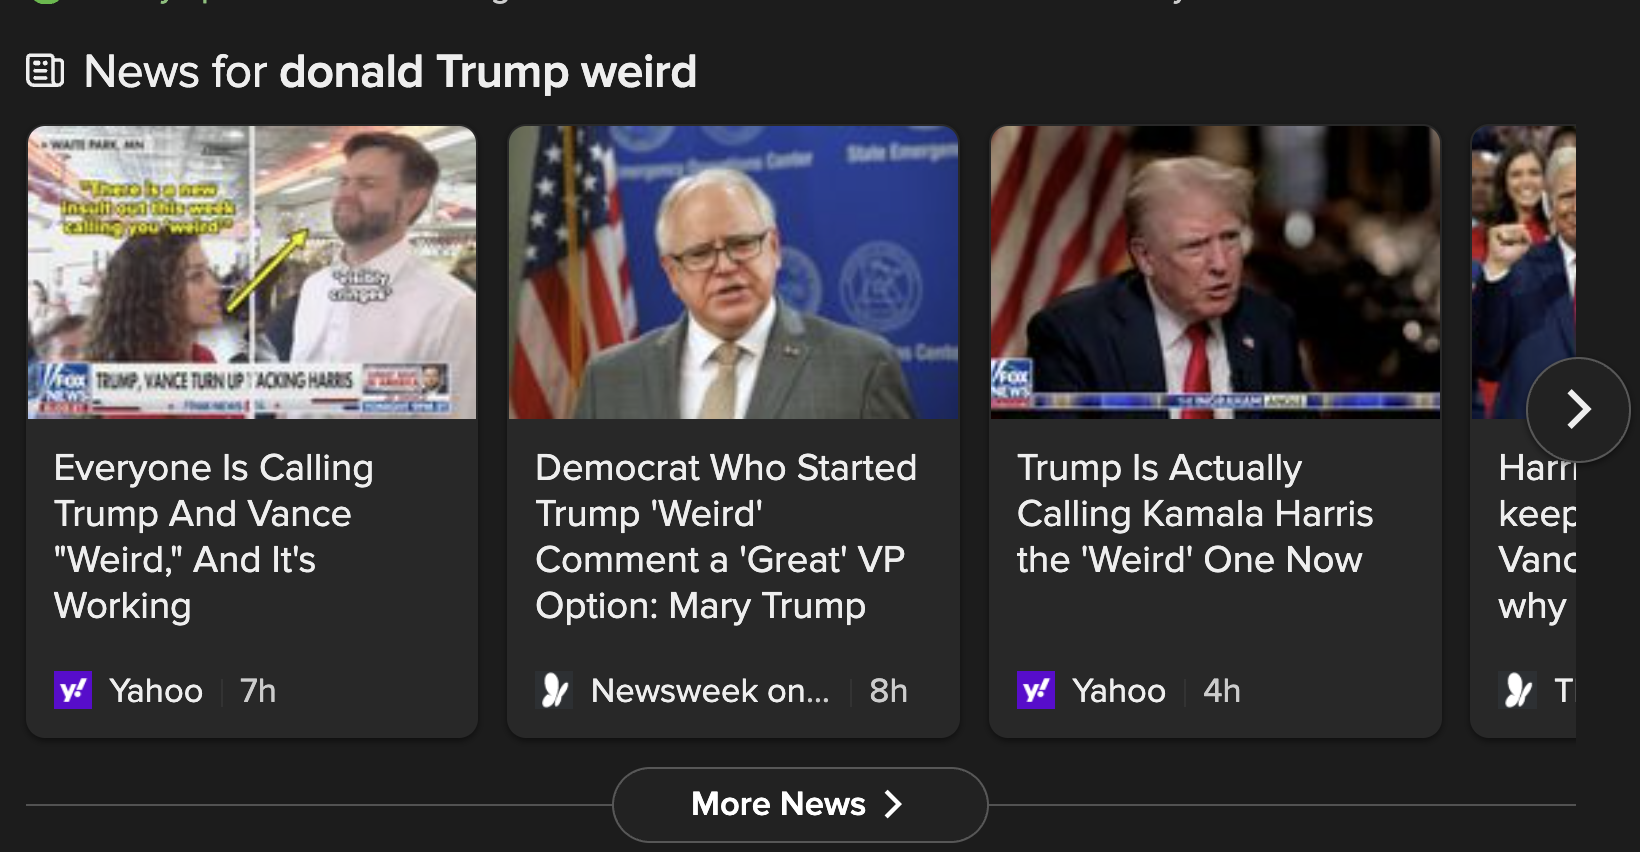
Task: Click source logo on the cut-off fourth card
Action: 1518,690
